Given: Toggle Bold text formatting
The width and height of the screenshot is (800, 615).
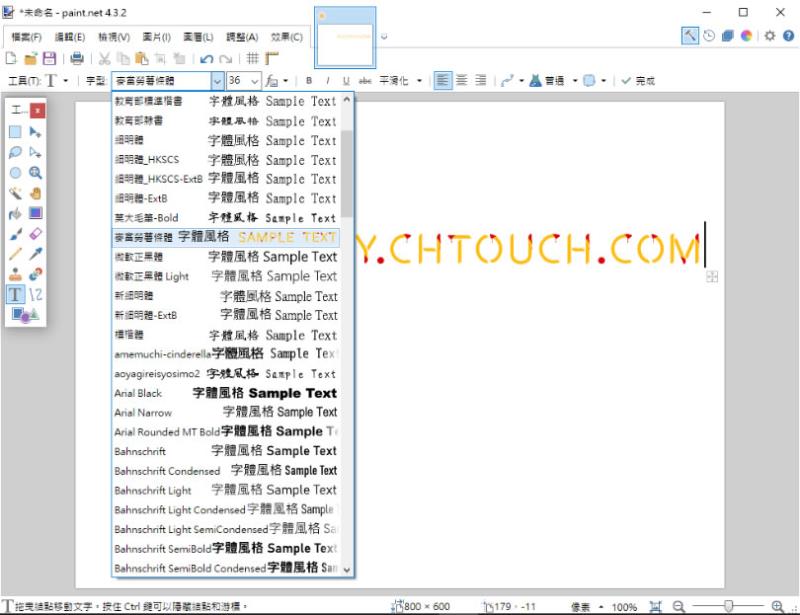Looking at the screenshot, I should pyautogui.click(x=309, y=81).
